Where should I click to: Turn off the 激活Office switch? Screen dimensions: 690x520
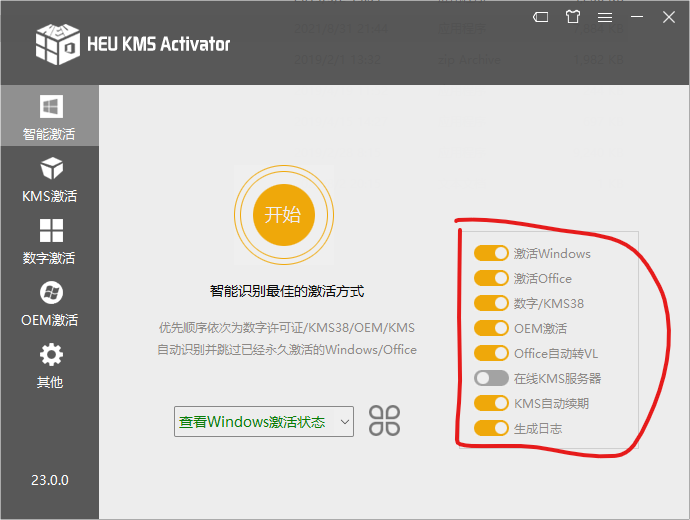491,279
